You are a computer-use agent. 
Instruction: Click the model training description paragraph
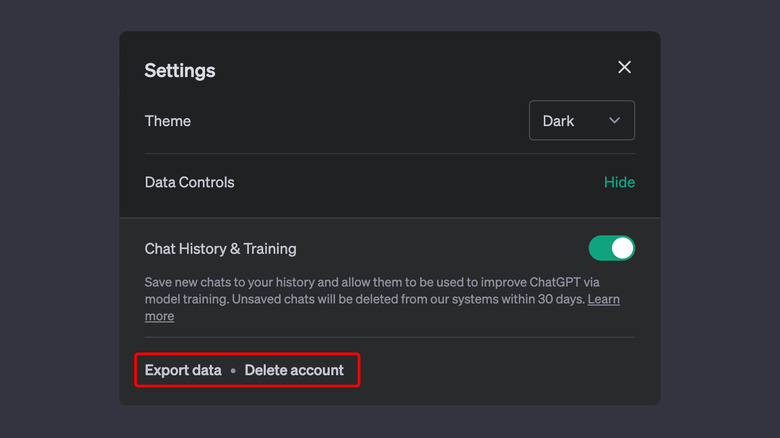[x=360, y=290]
